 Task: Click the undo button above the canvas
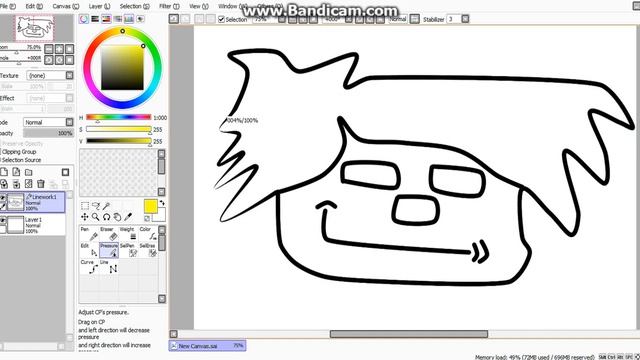(174, 19)
